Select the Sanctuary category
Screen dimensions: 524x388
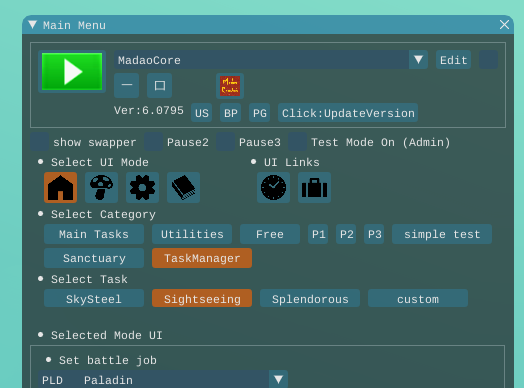tap(94, 258)
